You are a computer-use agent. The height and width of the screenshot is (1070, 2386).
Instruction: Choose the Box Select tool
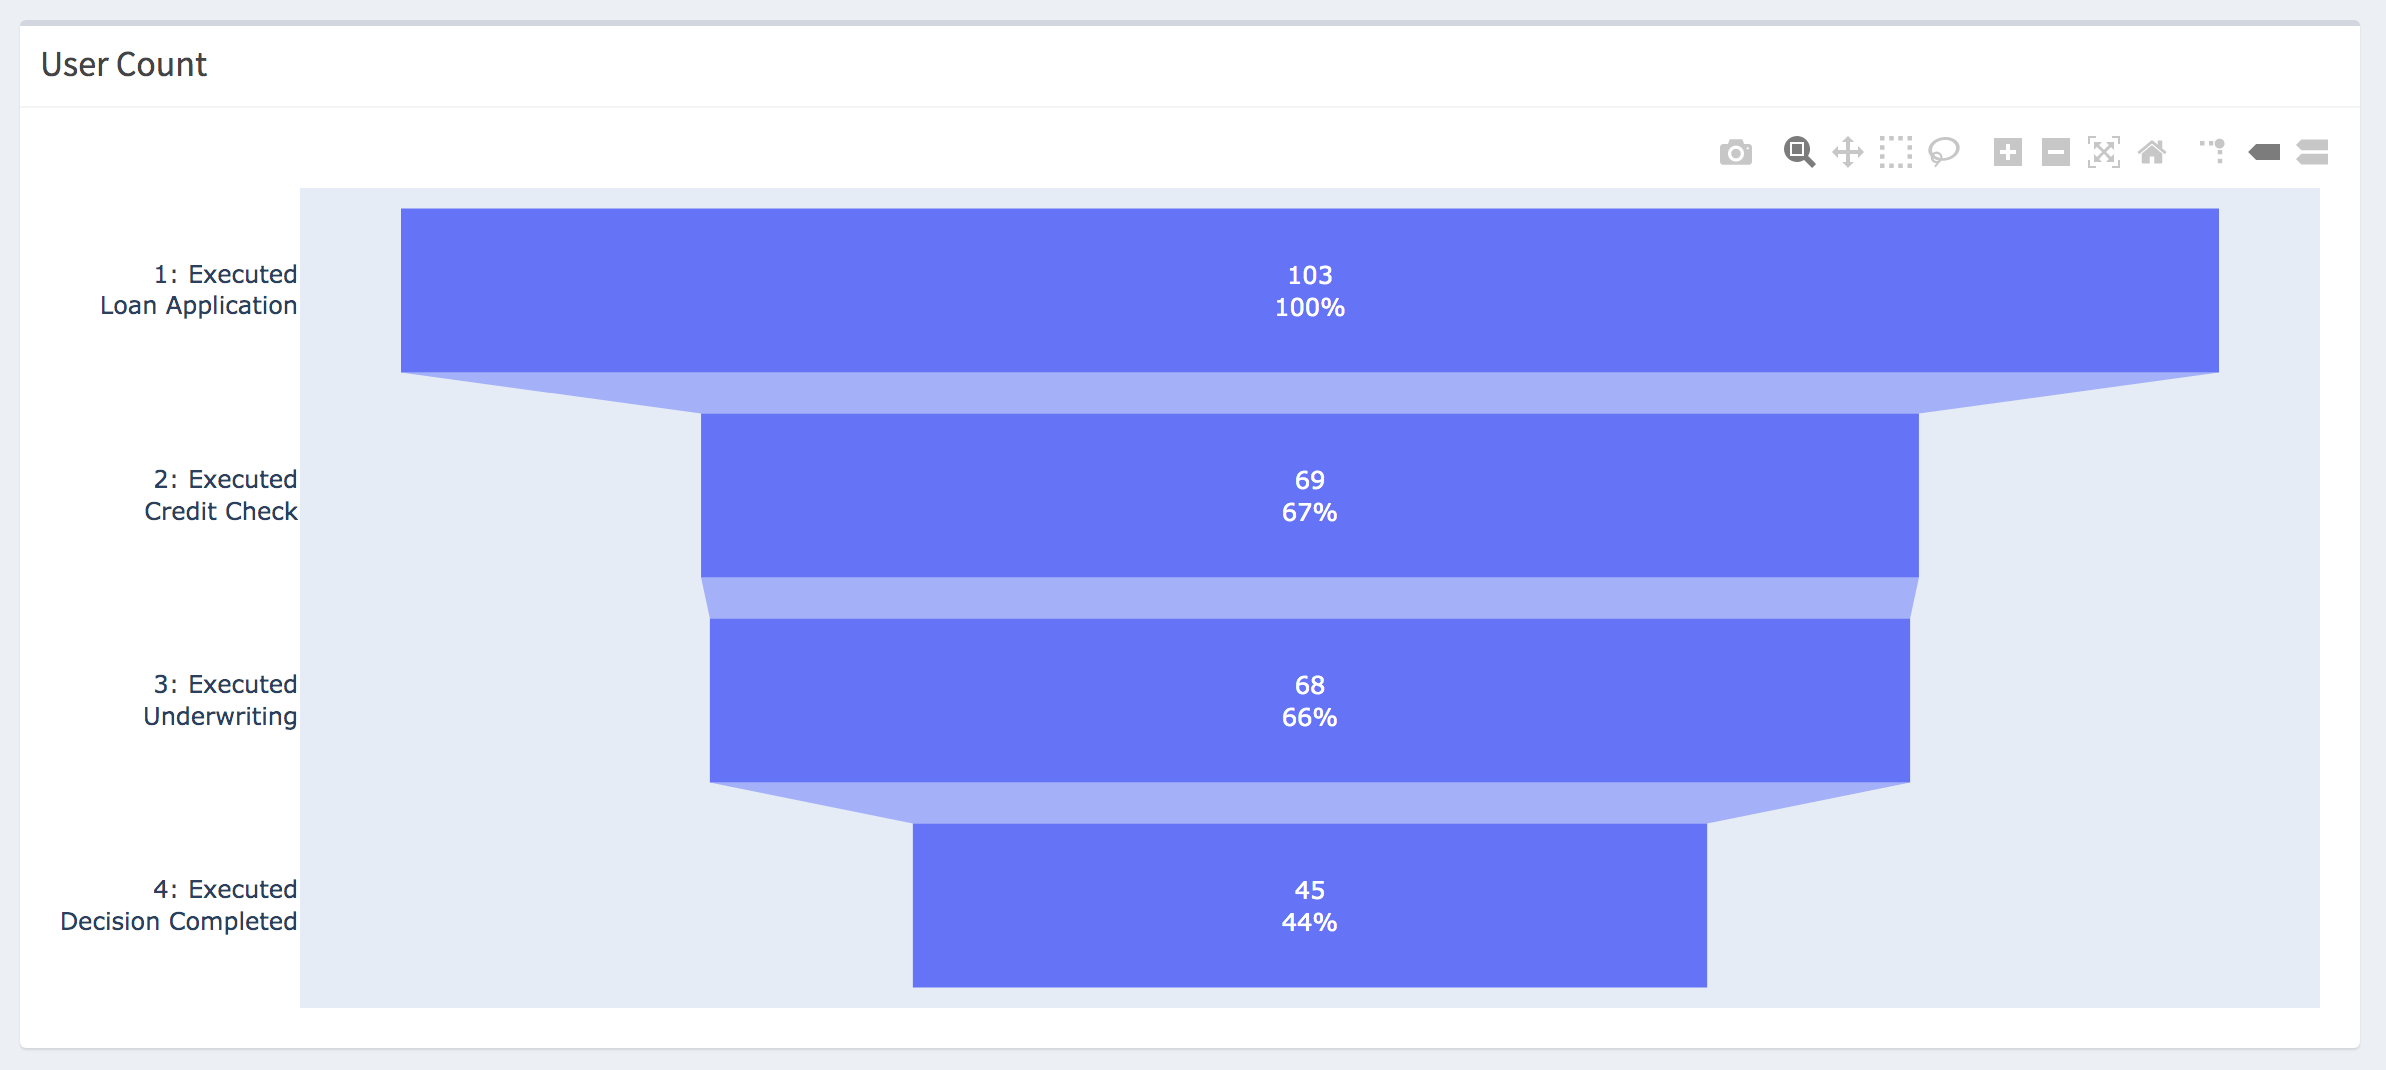pyautogui.click(x=1895, y=152)
